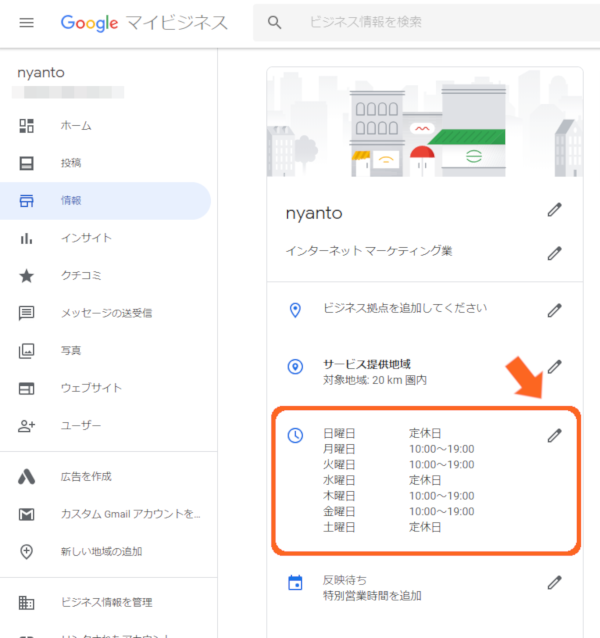
Task: Open 広告を作成 in sidebar
Action: pos(105,476)
